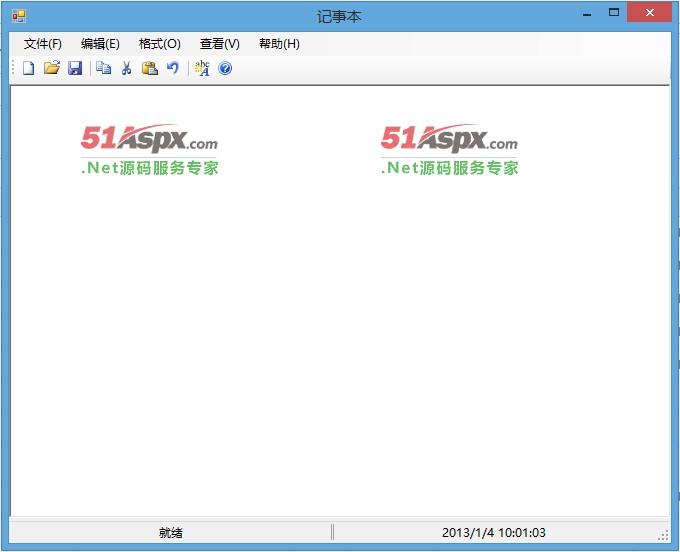Click the window resize grip in corner
Screen dimensions: 680x552
click(663, 536)
